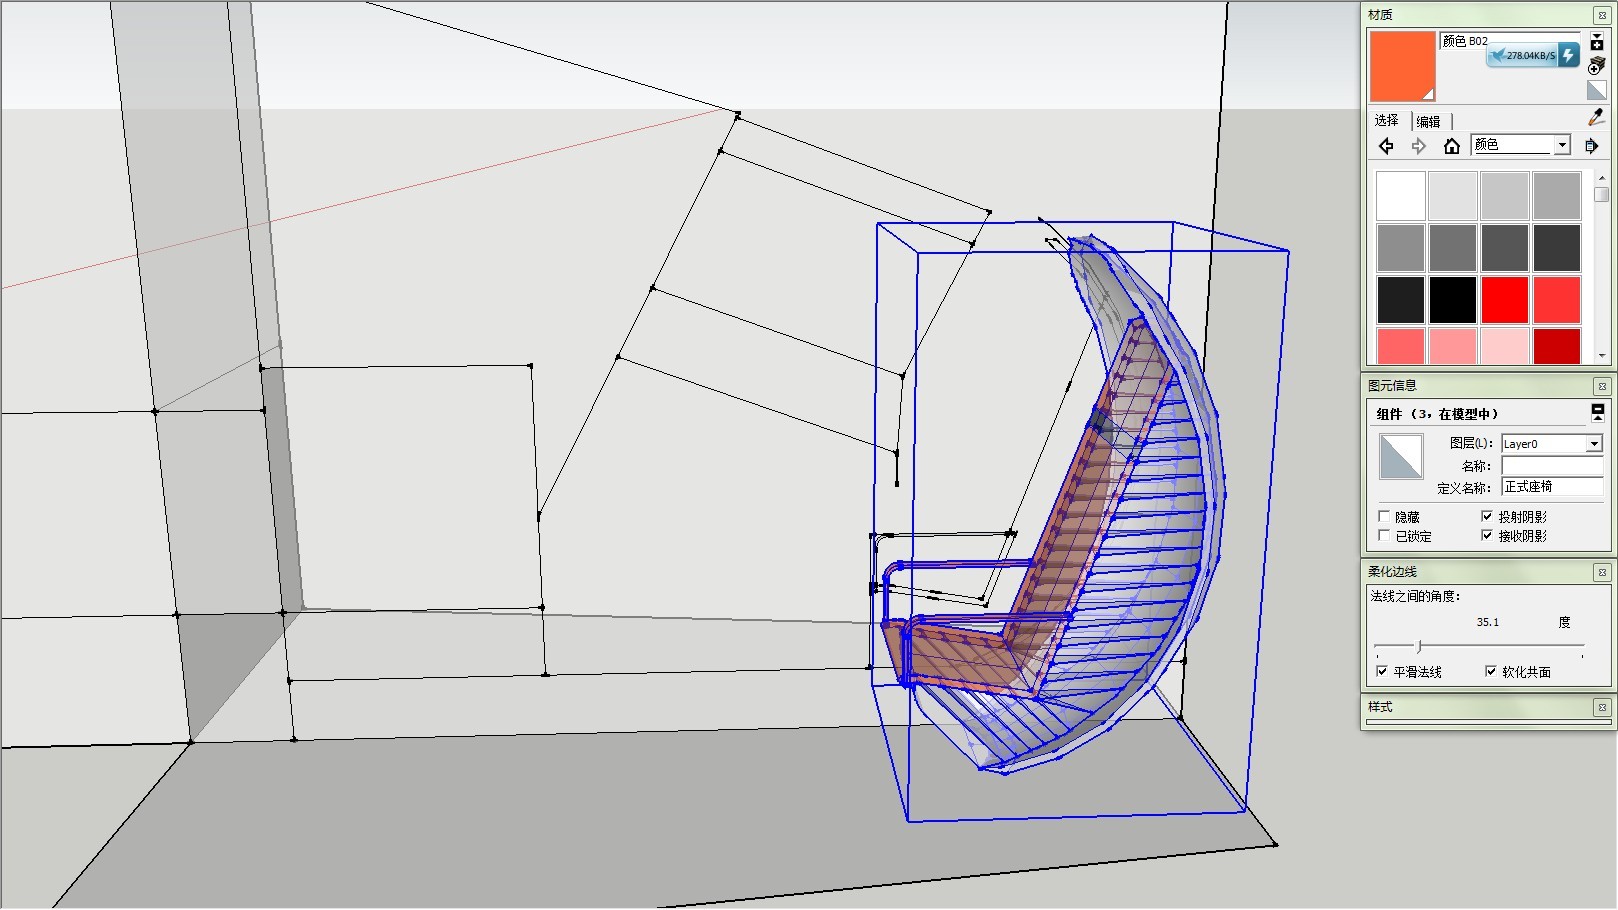This screenshot has width=1618, height=910.
Task: Select the lighter red swatch ending third row
Action: tap(1557, 300)
